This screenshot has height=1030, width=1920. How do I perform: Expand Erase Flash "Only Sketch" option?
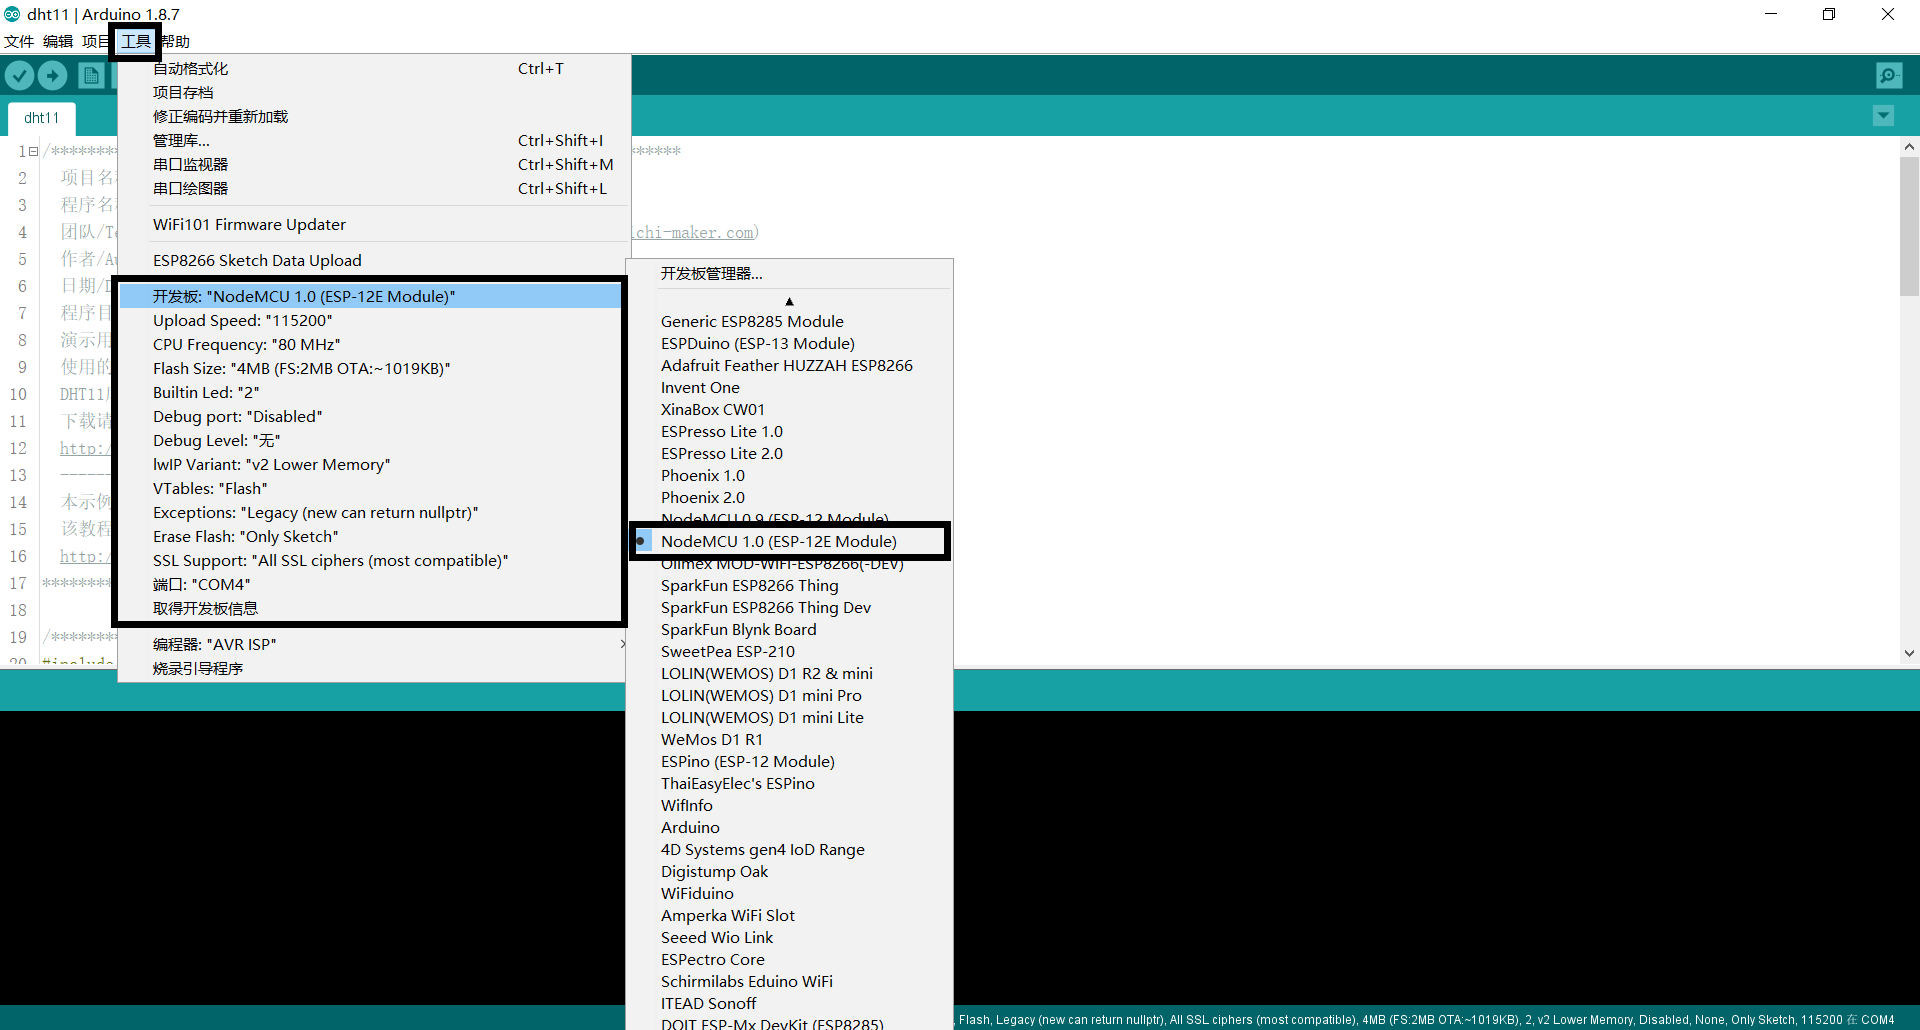[370, 537]
